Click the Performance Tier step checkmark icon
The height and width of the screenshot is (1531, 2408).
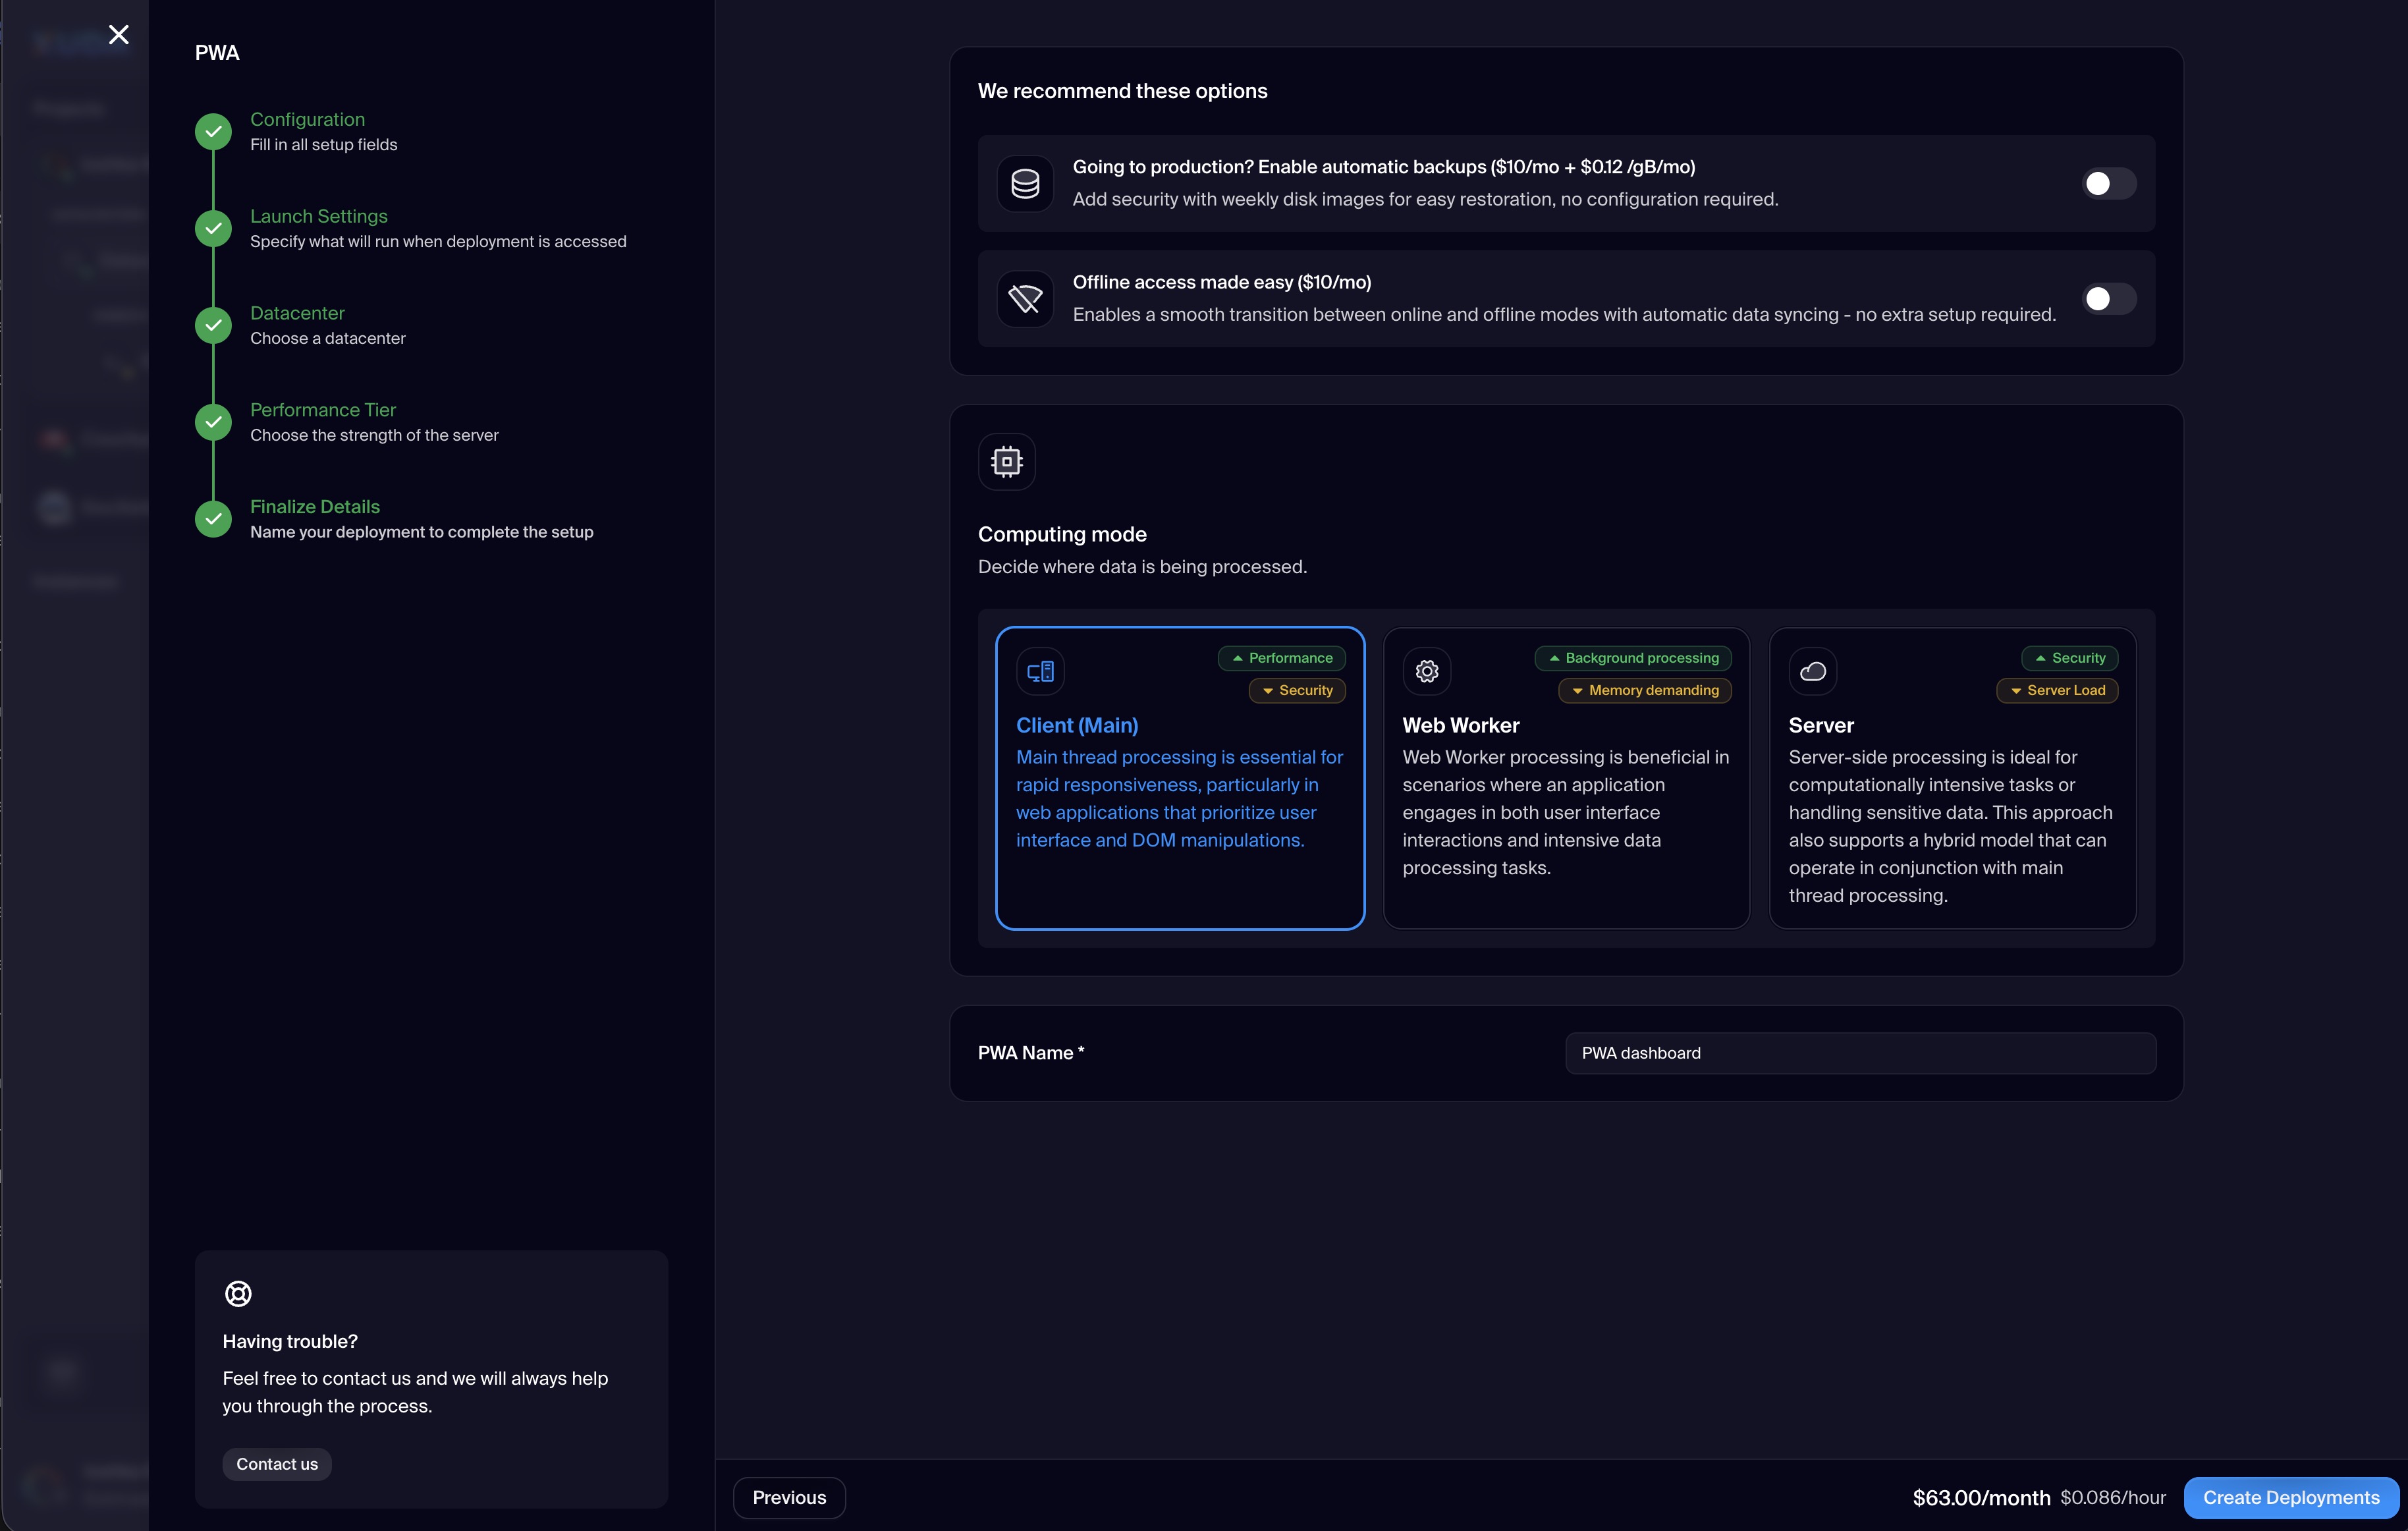tap(213, 422)
